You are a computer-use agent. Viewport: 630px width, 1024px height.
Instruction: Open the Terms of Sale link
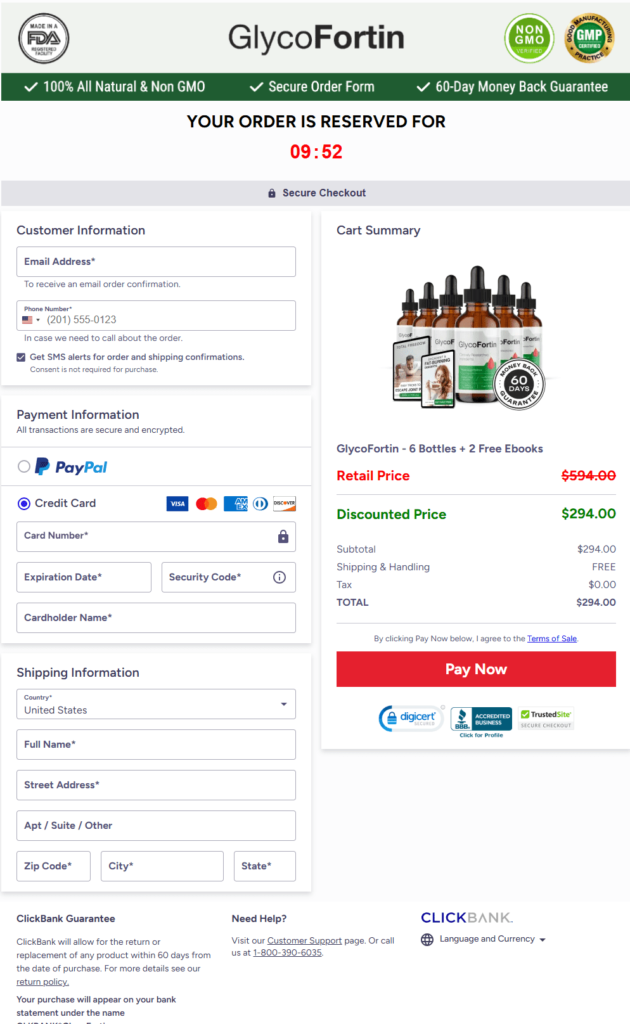coord(551,638)
